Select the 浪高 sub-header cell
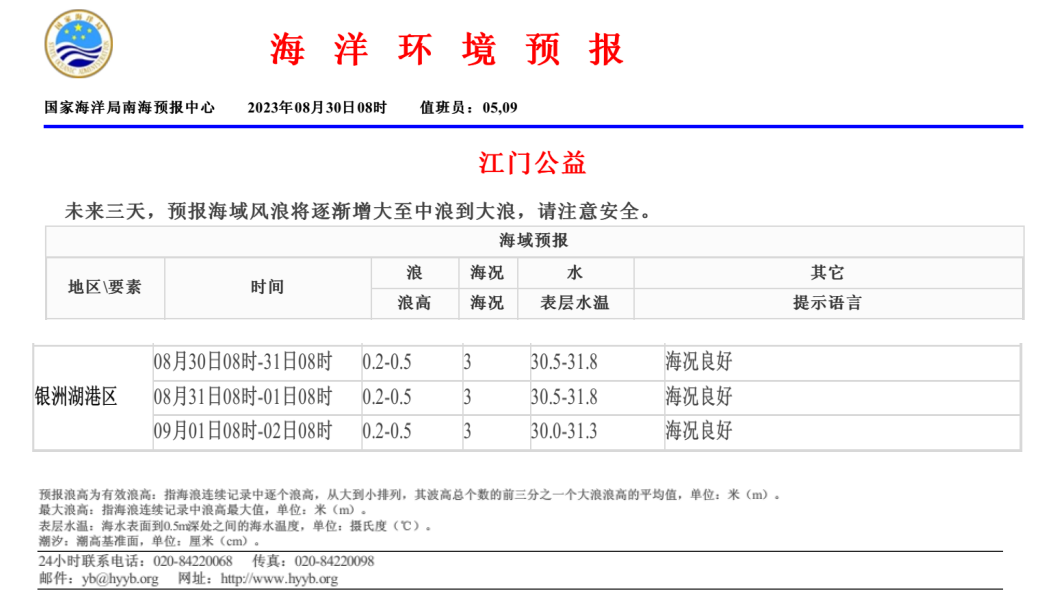Screen dimensions: 1062x611 (414, 303)
